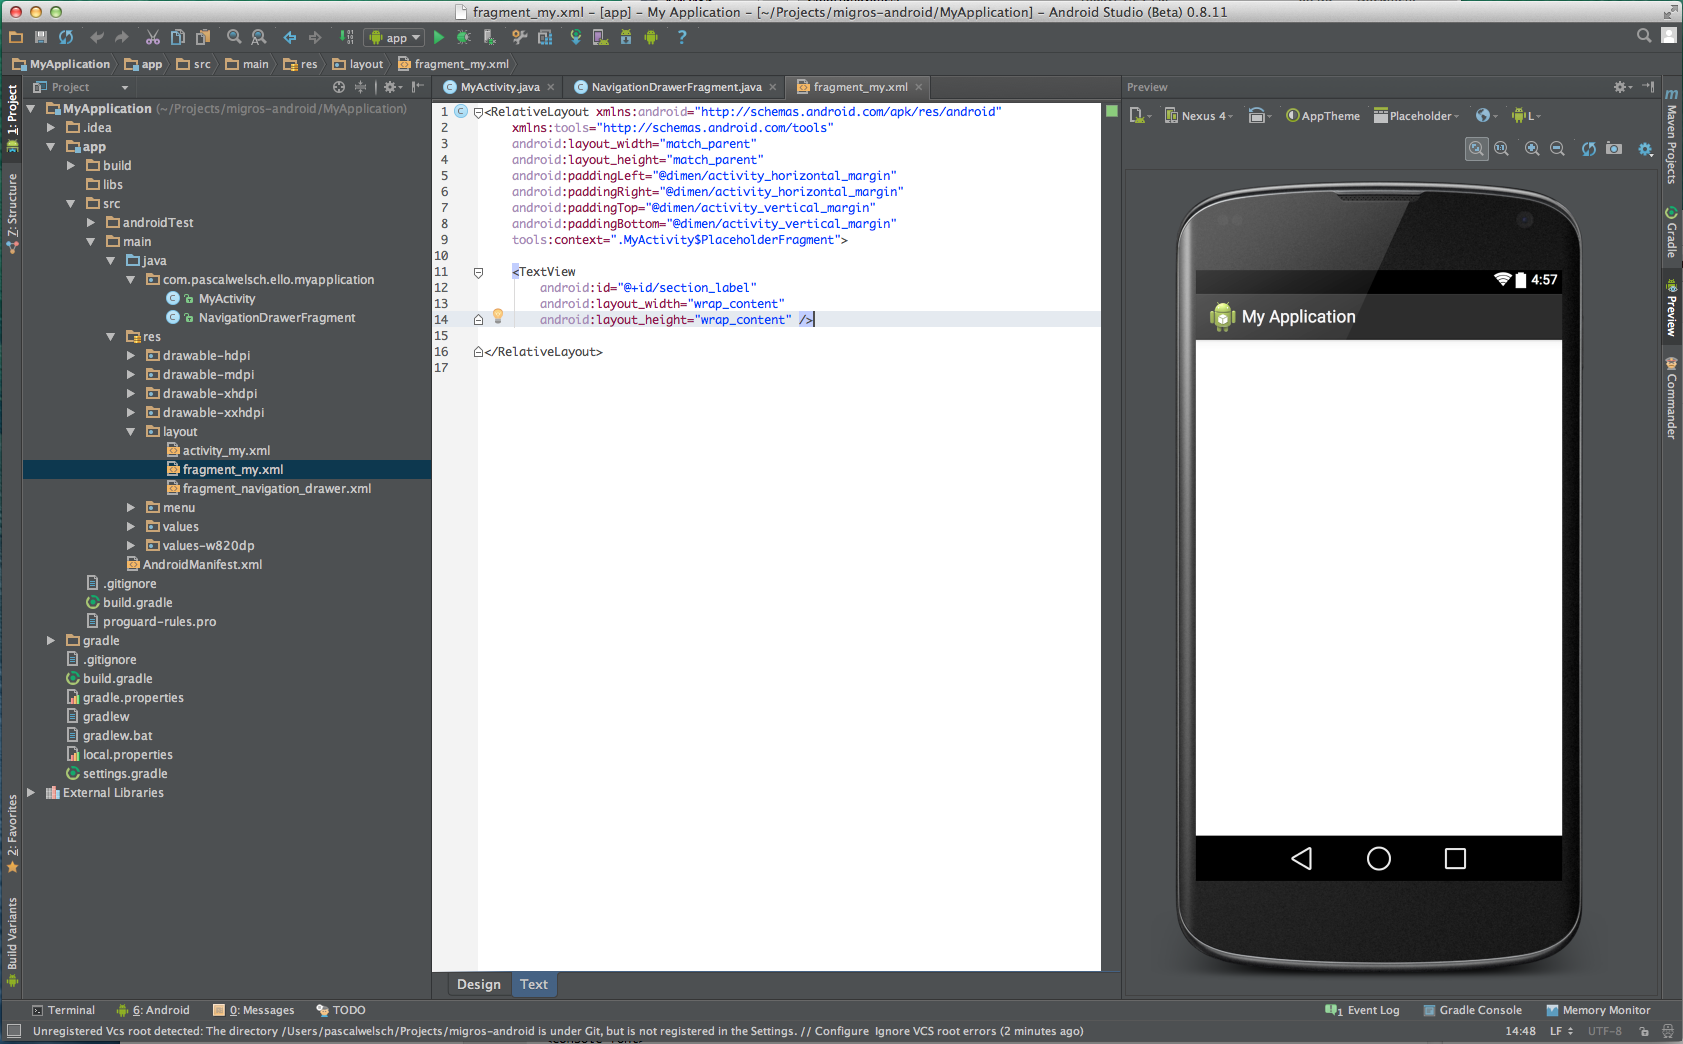Screen dimensions: 1683x1044
Task: Switch to the MyActivity.java tab
Action: pyautogui.click(x=500, y=87)
